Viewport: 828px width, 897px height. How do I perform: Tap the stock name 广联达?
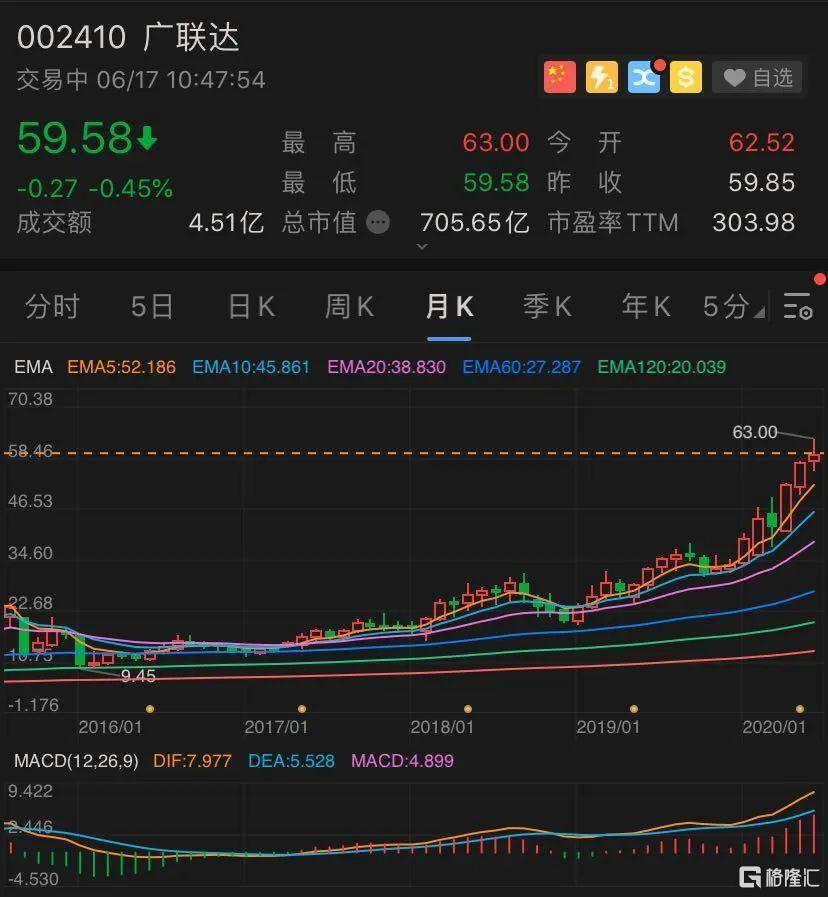point(191,38)
